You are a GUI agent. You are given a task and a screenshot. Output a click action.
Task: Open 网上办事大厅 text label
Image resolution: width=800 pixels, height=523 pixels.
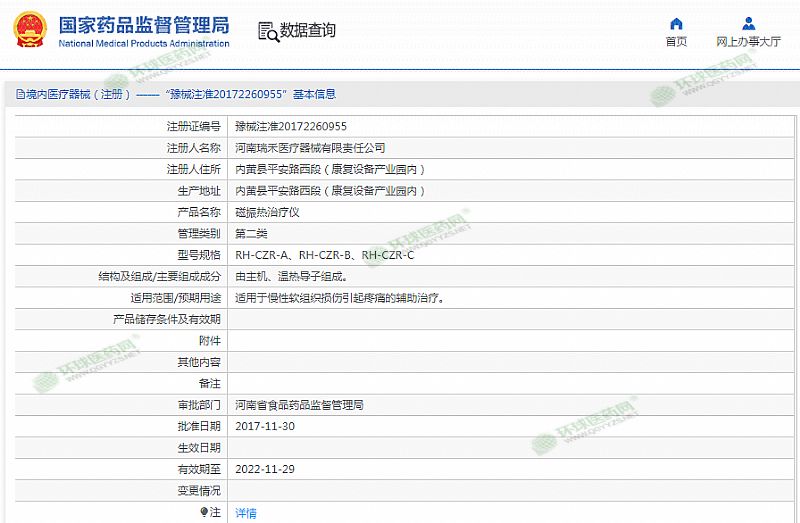pos(748,42)
